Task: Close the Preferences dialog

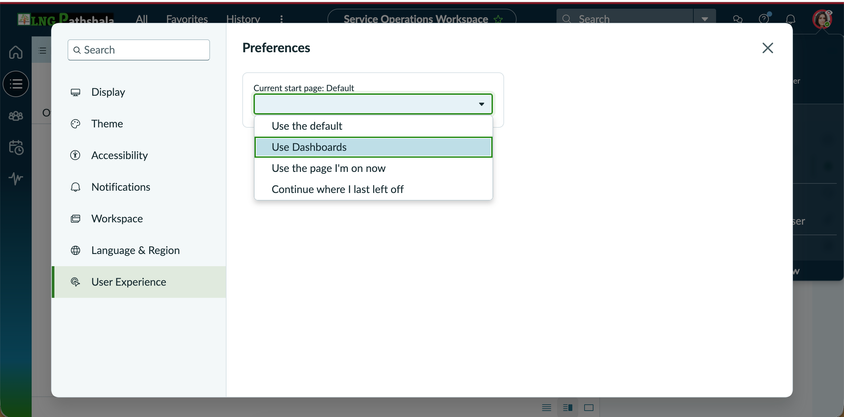Action: pos(768,48)
